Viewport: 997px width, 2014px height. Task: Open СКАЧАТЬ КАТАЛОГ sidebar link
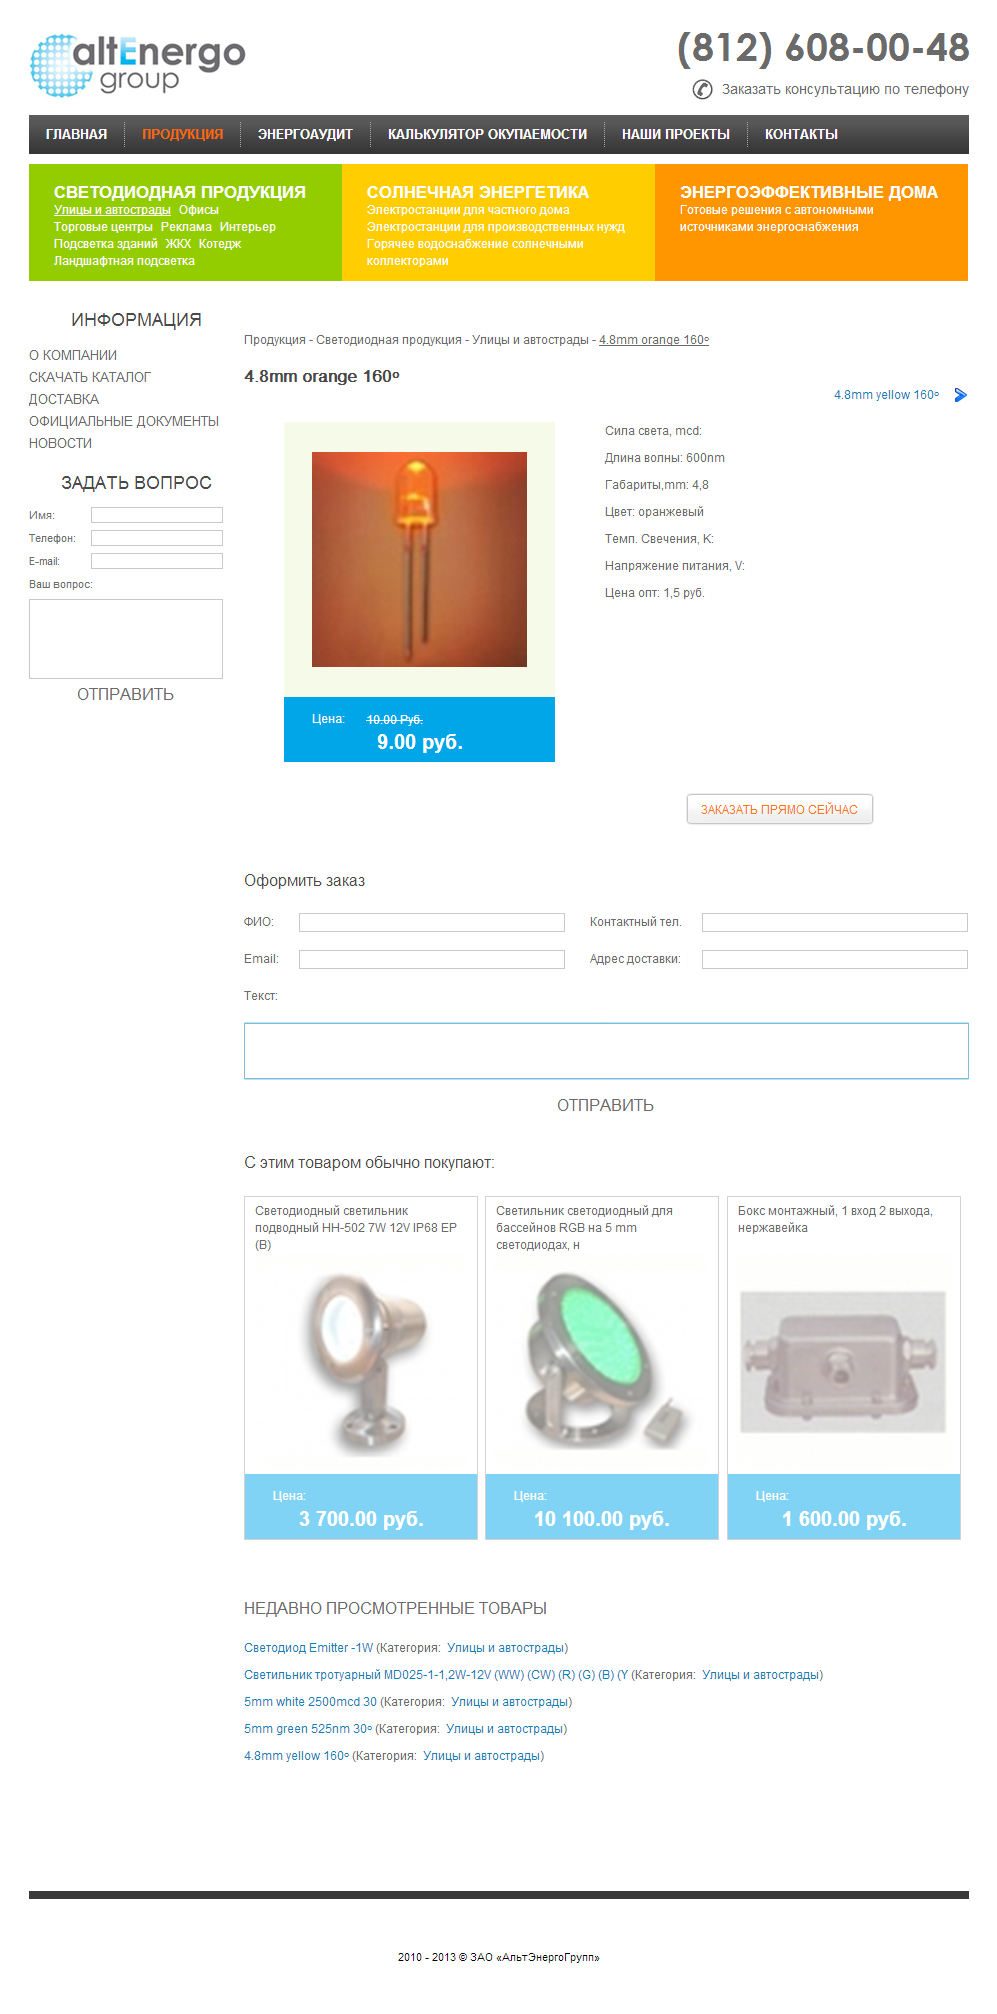(90, 377)
